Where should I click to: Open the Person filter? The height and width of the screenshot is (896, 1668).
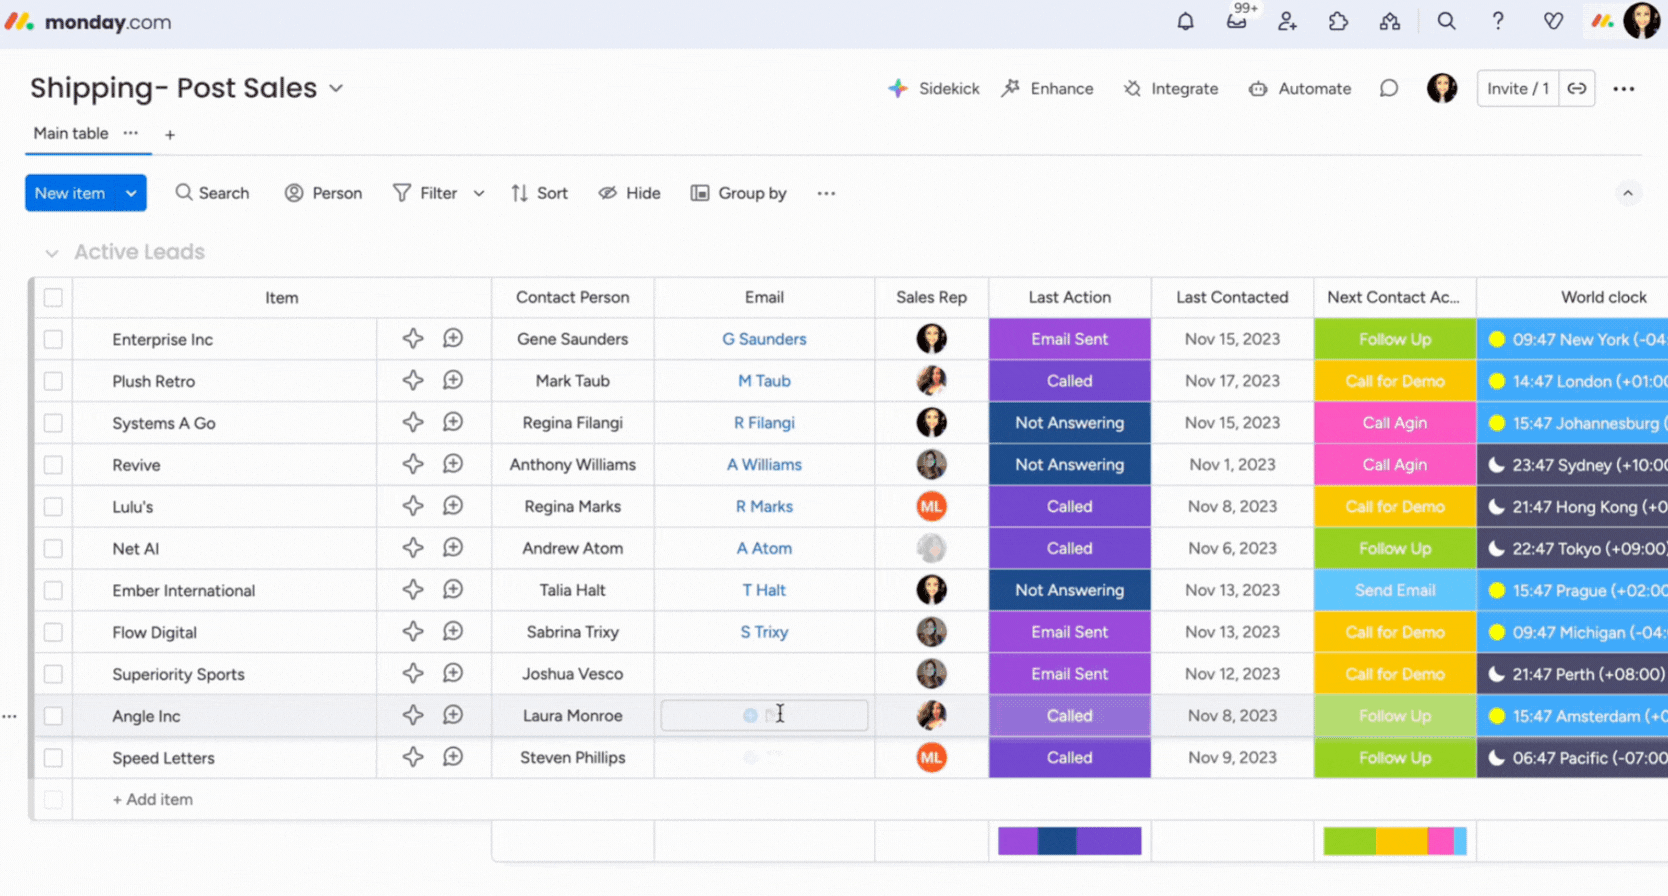pyautogui.click(x=323, y=193)
